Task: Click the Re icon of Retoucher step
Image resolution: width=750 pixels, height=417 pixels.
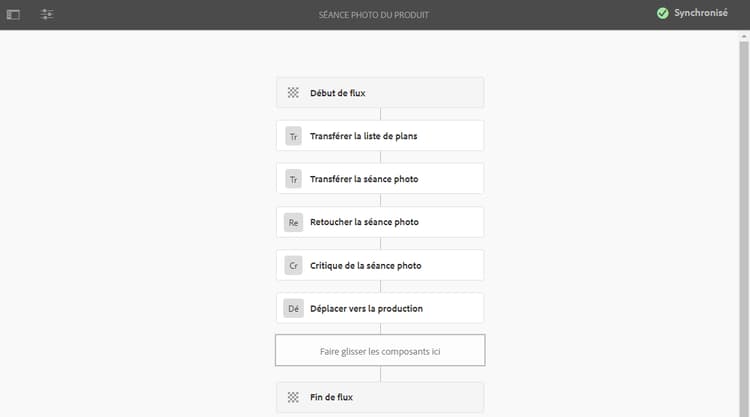Action: point(293,222)
